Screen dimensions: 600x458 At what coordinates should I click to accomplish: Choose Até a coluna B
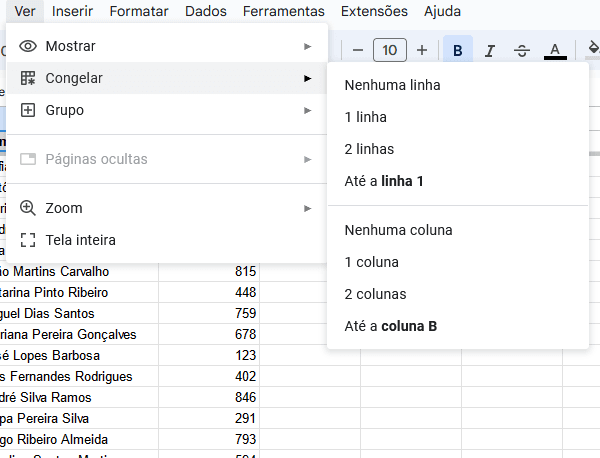coord(390,326)
